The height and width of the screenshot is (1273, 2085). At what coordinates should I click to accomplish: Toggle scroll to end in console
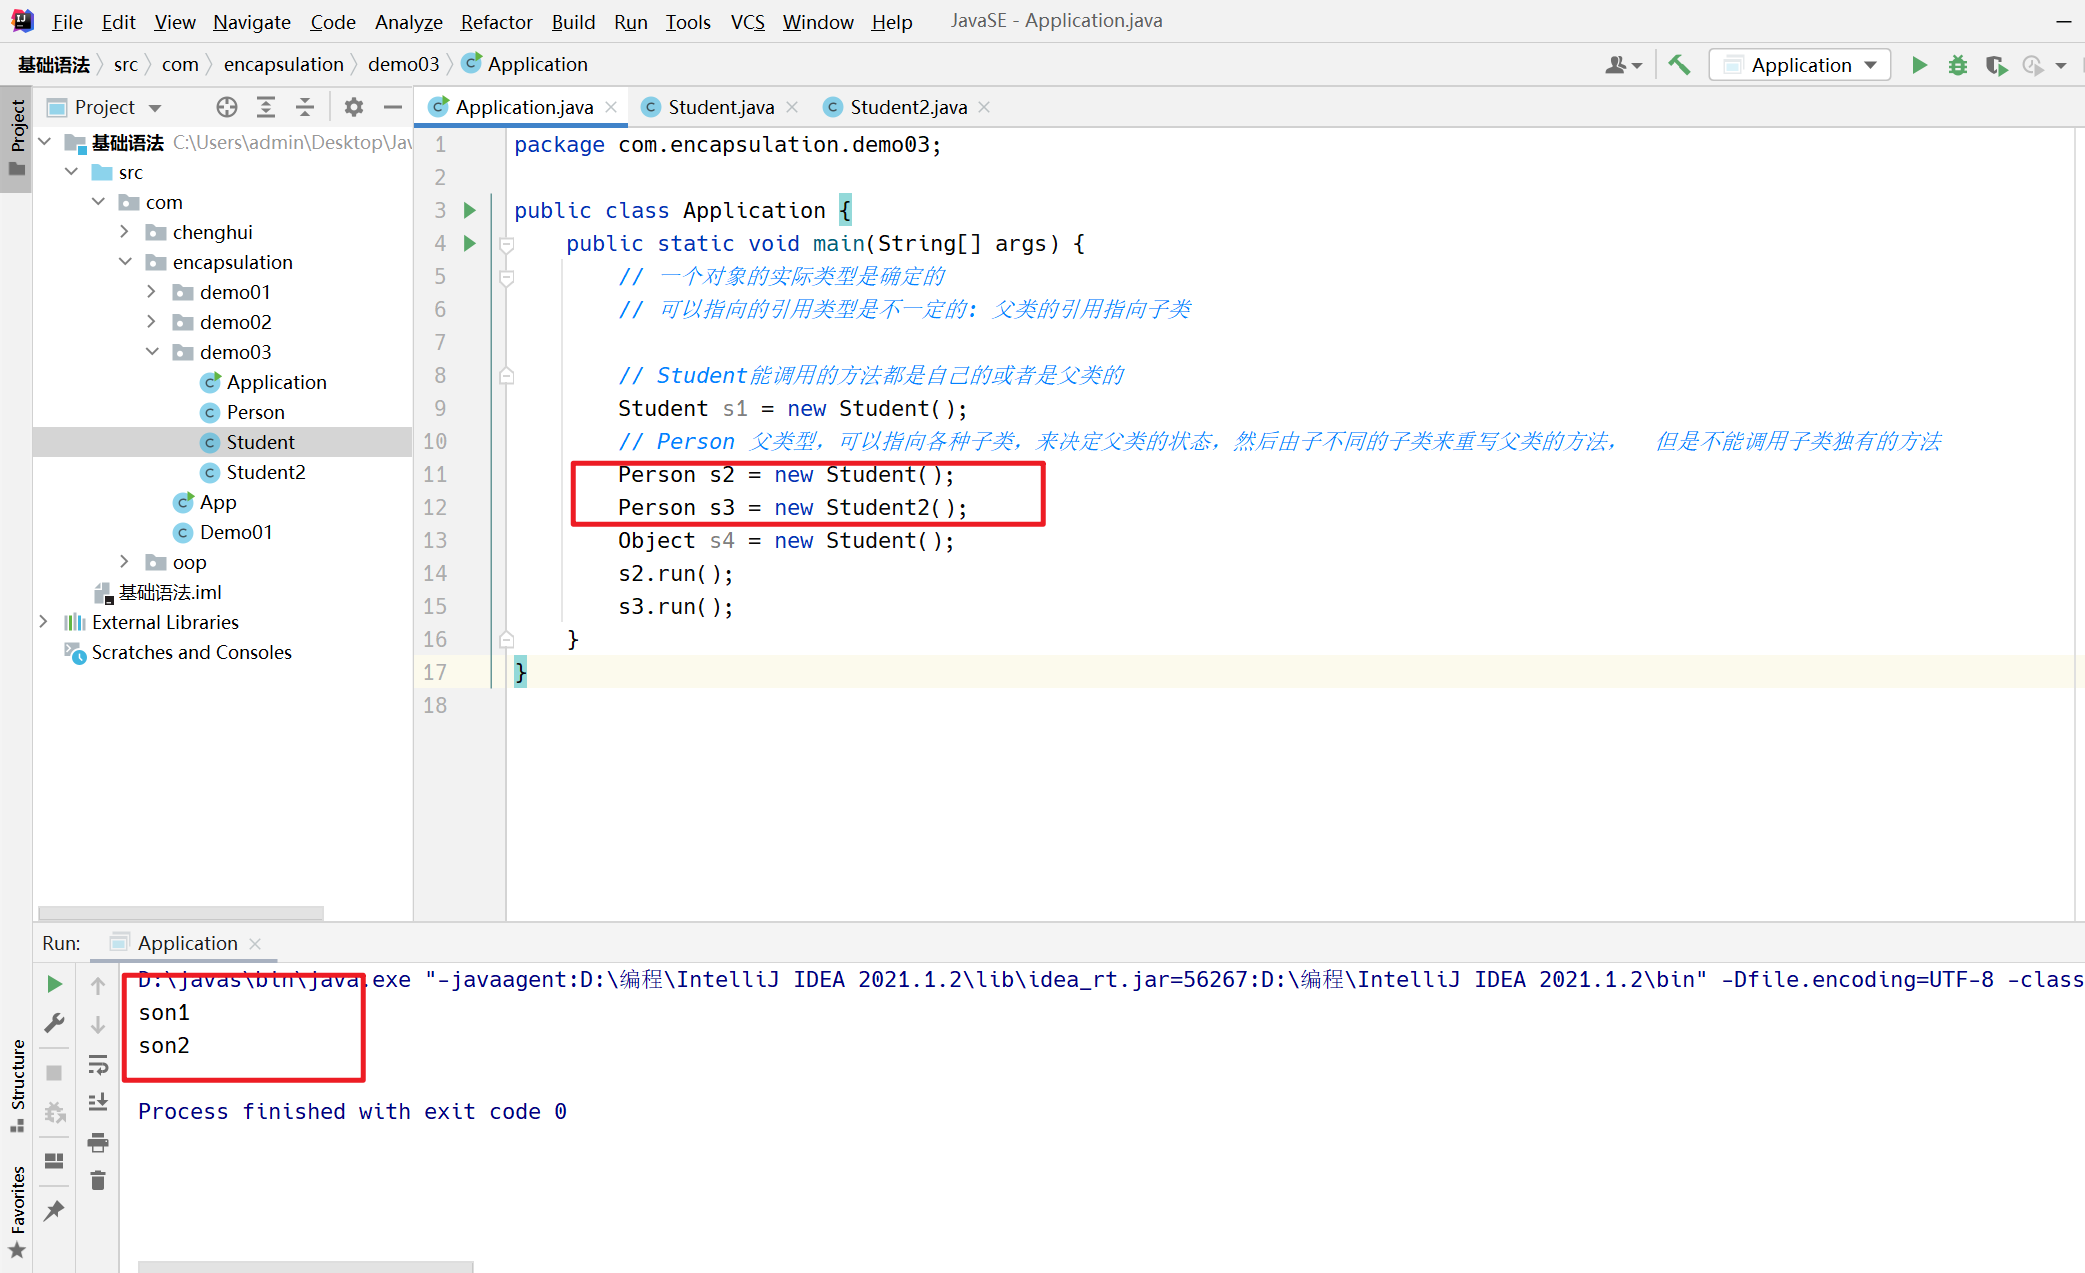[x=98, y=1103]
